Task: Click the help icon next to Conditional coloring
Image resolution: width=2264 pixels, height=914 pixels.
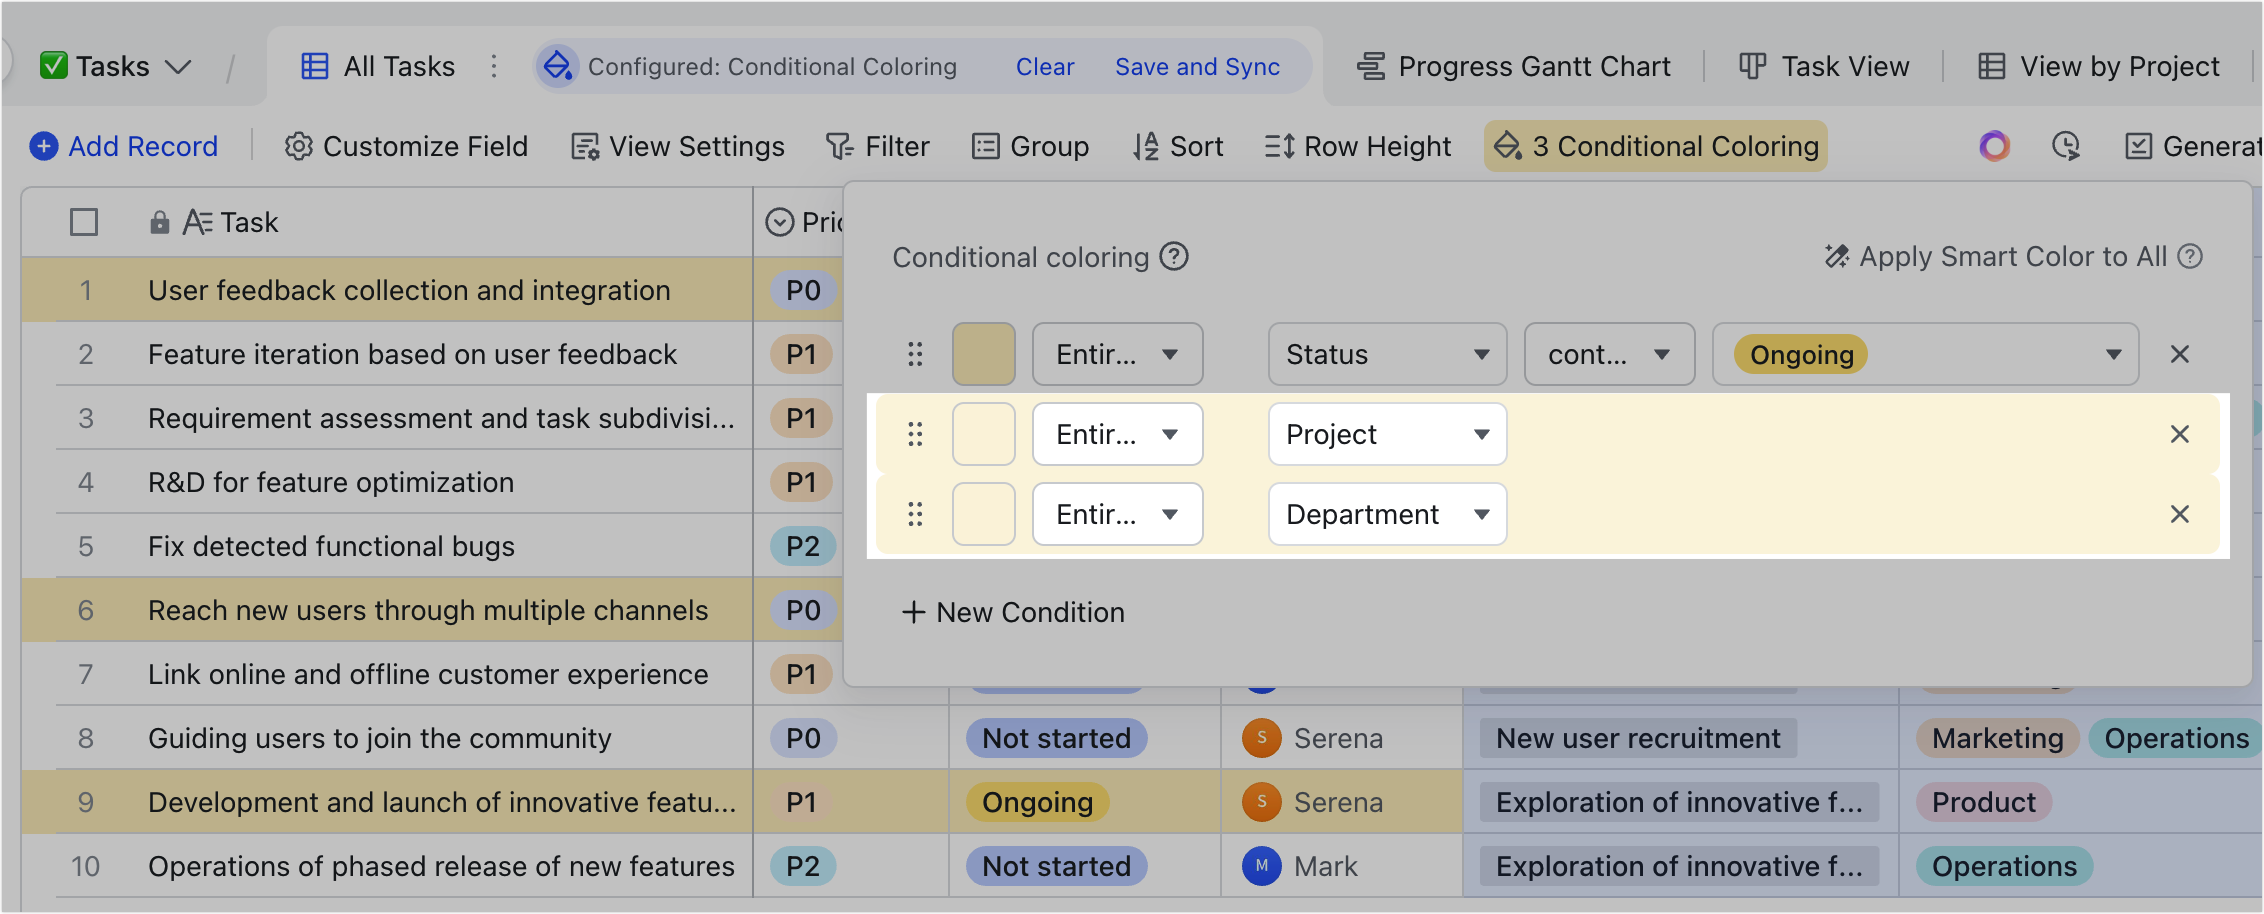Action: [x=1176, y=257]
